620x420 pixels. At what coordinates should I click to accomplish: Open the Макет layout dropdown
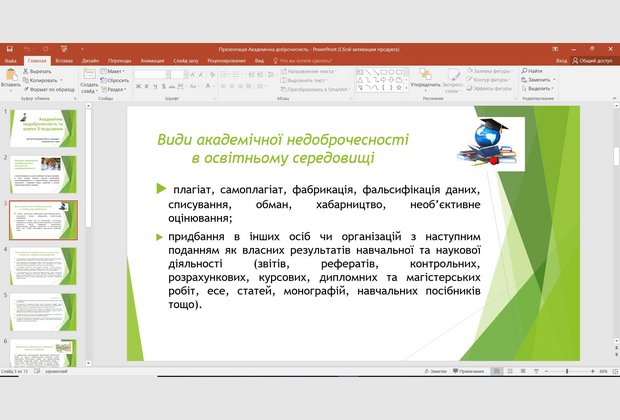[113, 71]
